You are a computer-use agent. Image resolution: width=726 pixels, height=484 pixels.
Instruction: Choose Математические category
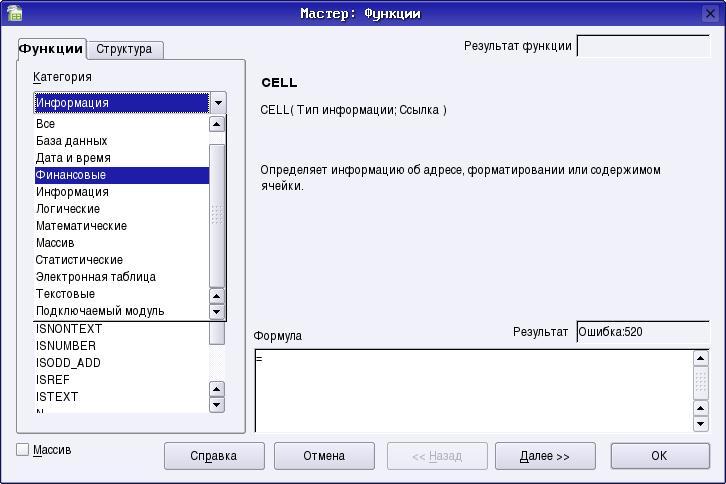point(122,226)
